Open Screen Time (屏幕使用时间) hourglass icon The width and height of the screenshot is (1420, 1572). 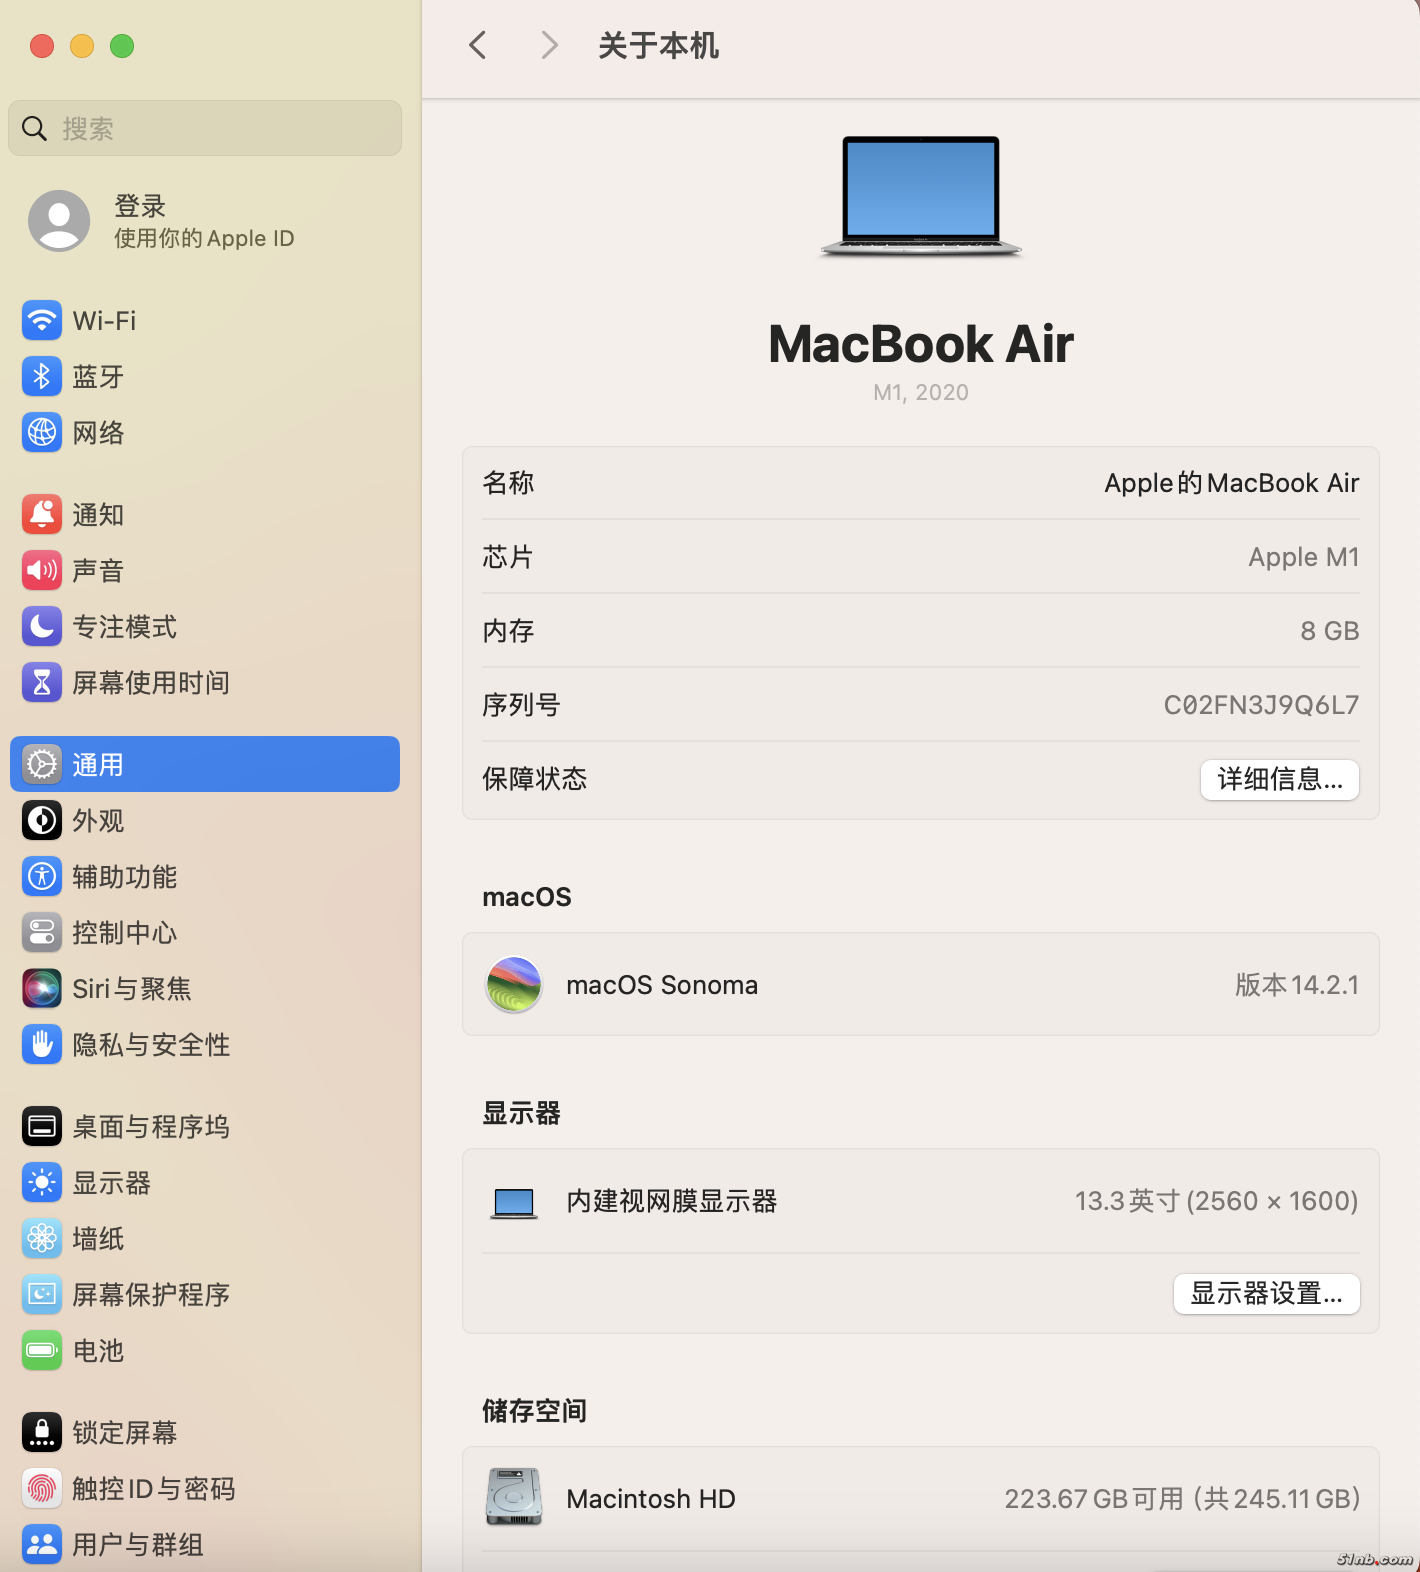[42, 683]
